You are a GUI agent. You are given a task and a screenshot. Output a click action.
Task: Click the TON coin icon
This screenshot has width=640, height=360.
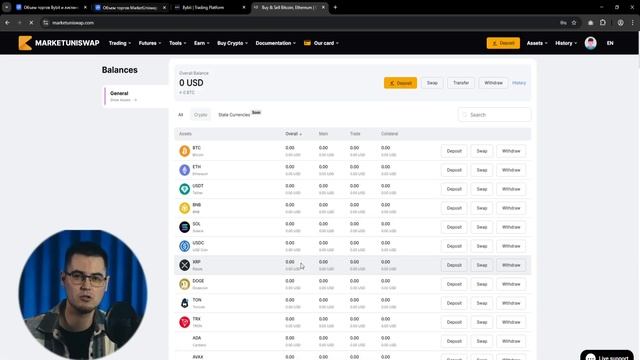[x=184, y=303]
